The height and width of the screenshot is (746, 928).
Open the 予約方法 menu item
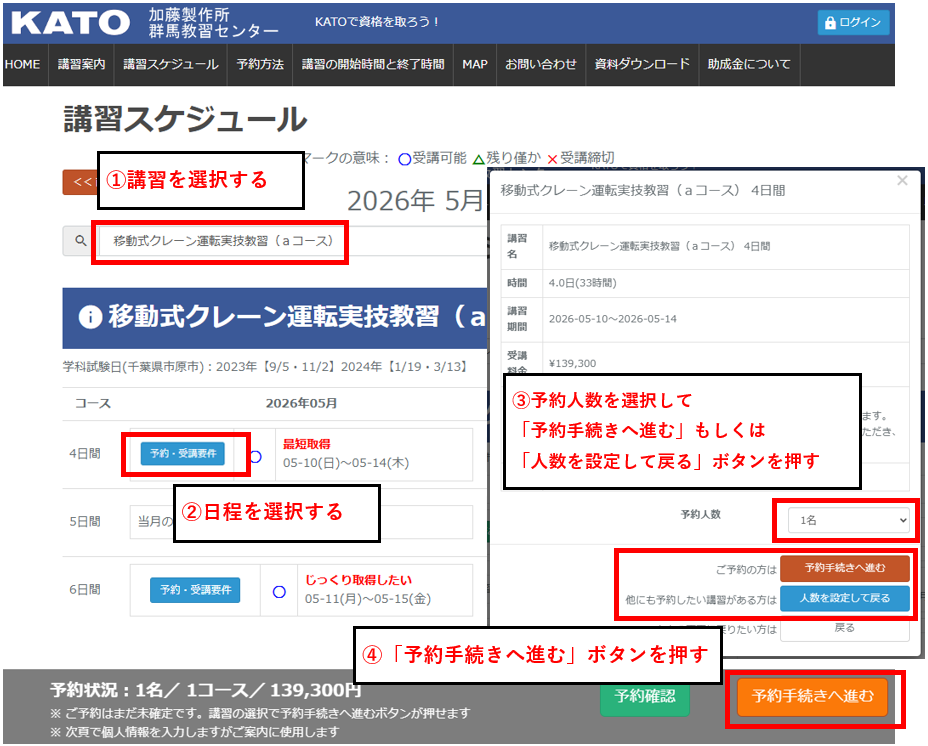point(260,64)
